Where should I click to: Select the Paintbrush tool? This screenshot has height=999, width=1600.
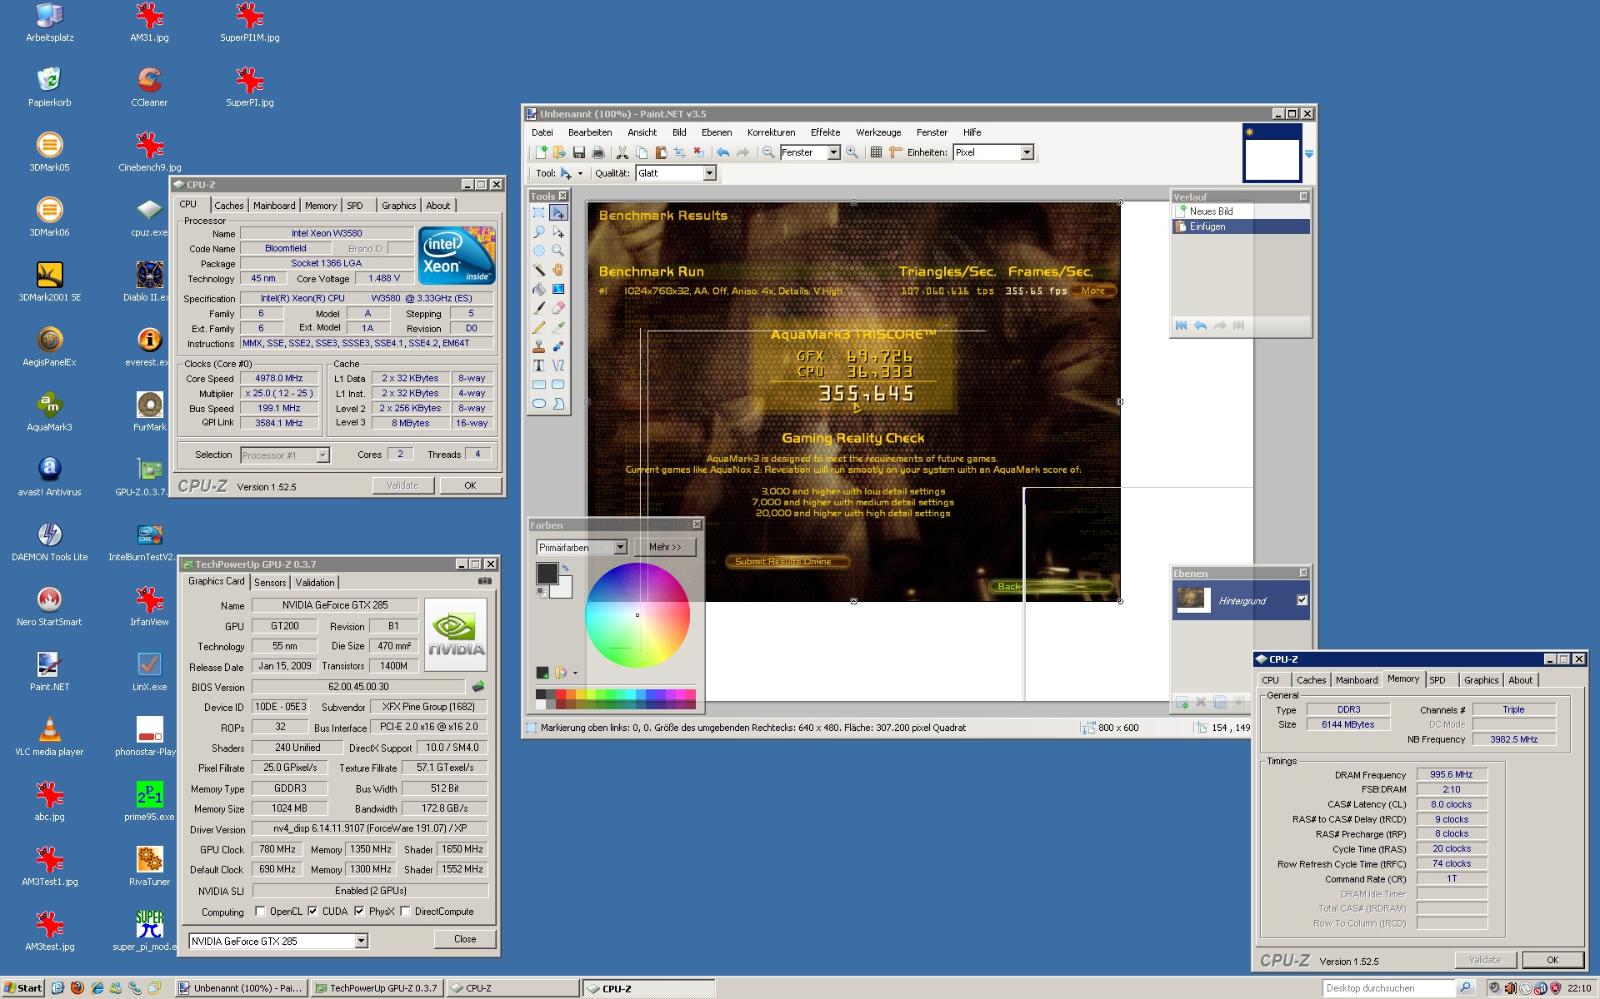point(538,308)
